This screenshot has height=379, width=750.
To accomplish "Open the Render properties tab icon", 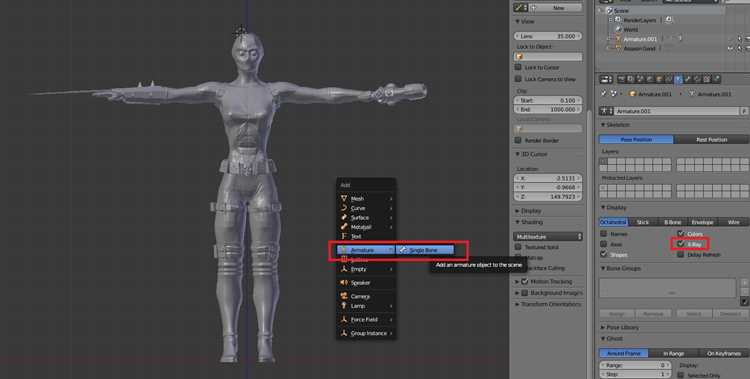I will click(x=621, y=79).
